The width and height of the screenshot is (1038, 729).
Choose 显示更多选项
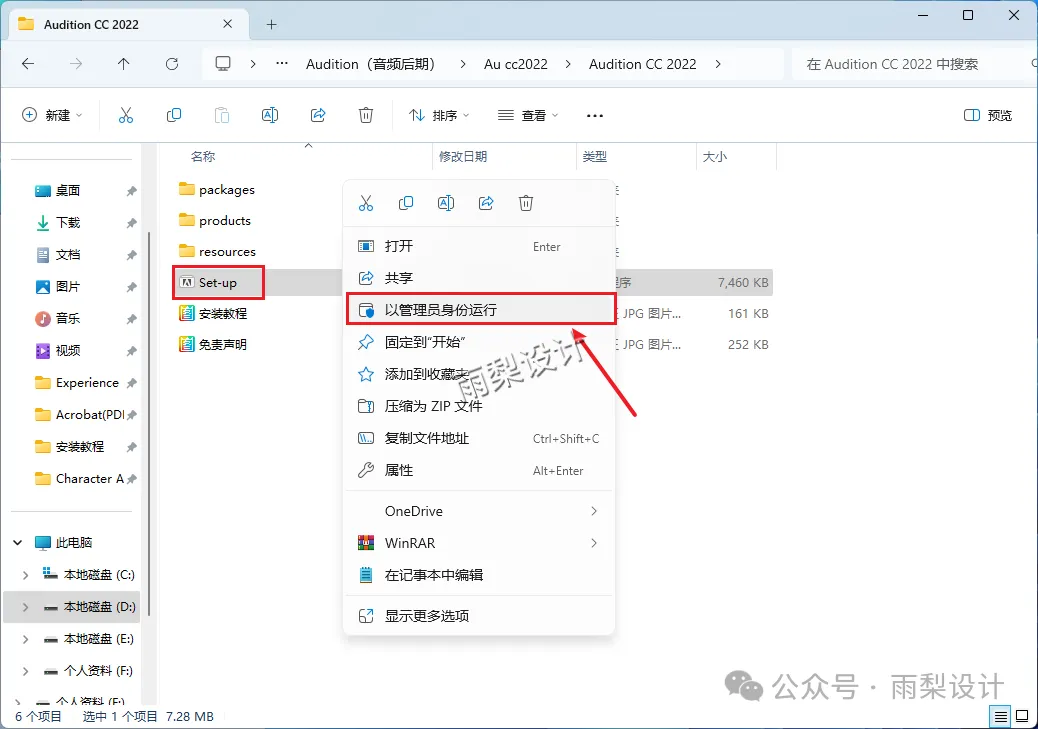[479, 616]
